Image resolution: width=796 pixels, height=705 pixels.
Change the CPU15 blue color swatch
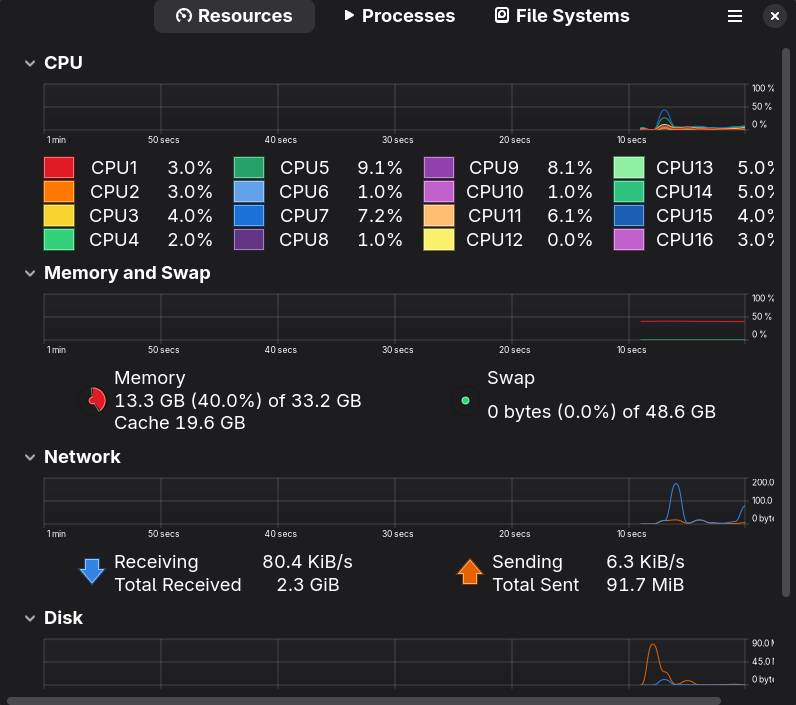click(x=629, y=215)
